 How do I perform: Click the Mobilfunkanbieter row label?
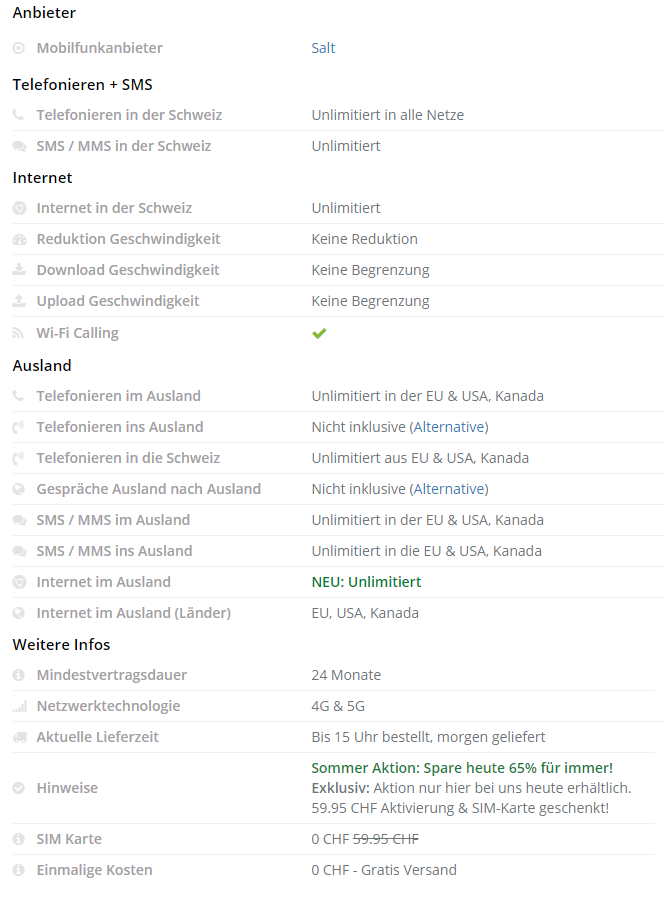(x=99, y=48)
